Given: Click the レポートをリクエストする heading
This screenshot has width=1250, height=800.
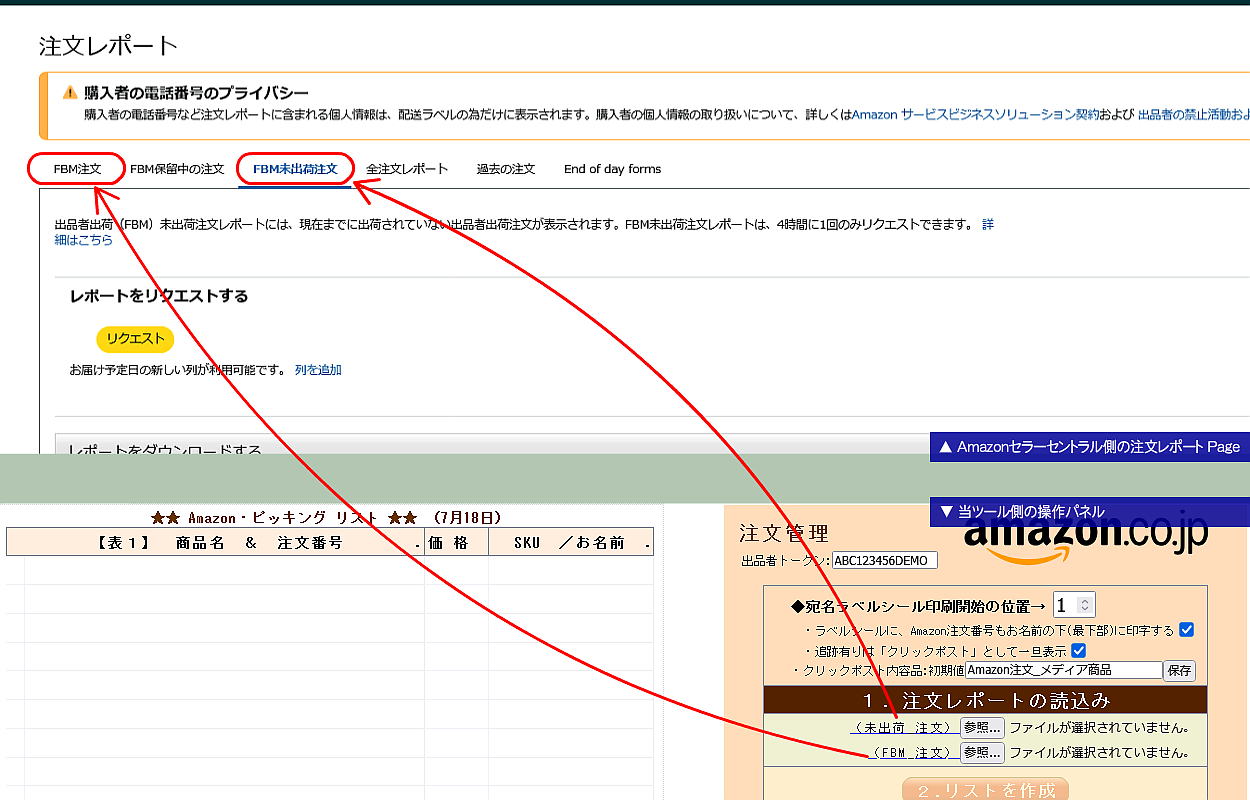Looking at the screenshot, I should pyautogui.click(x=159, y=296).
